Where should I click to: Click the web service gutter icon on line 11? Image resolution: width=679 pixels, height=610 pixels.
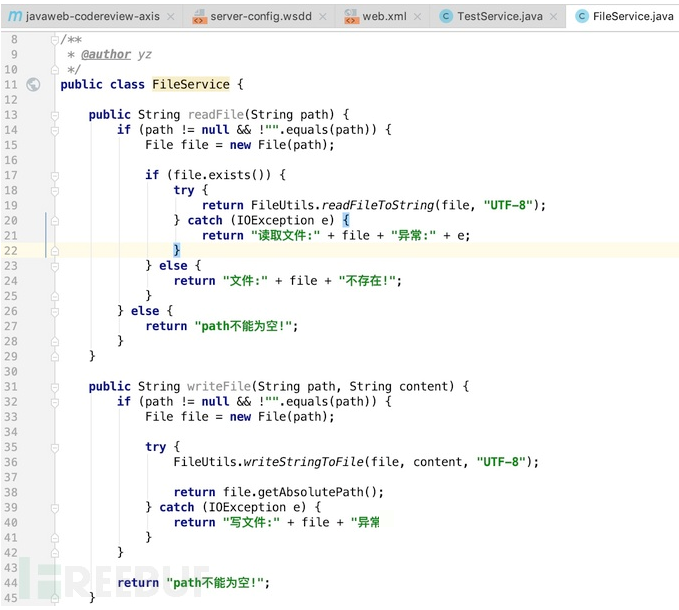33,84
